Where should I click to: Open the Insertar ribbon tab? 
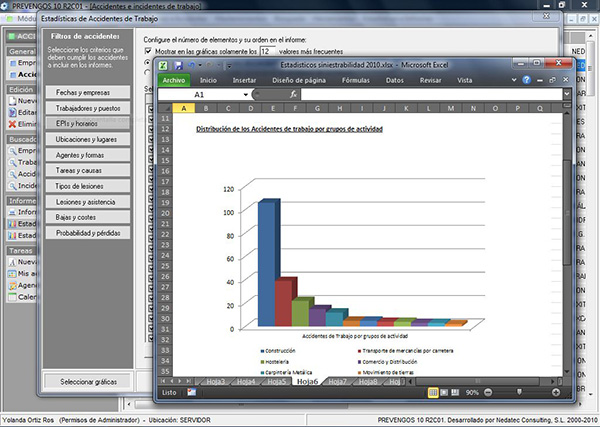coord(244,80)
